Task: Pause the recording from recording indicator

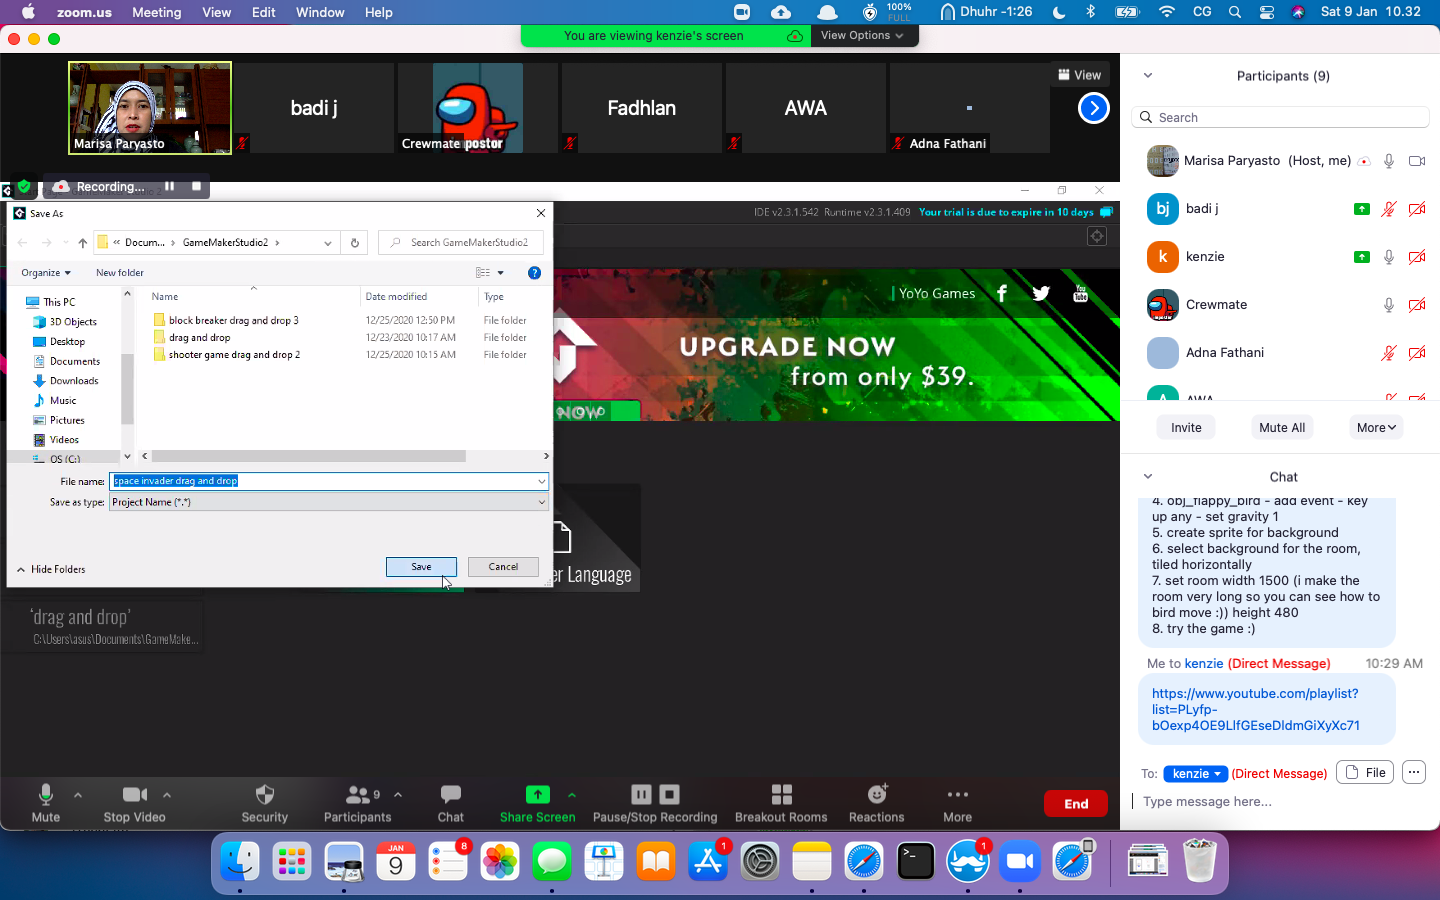Action: pos(170,186)
